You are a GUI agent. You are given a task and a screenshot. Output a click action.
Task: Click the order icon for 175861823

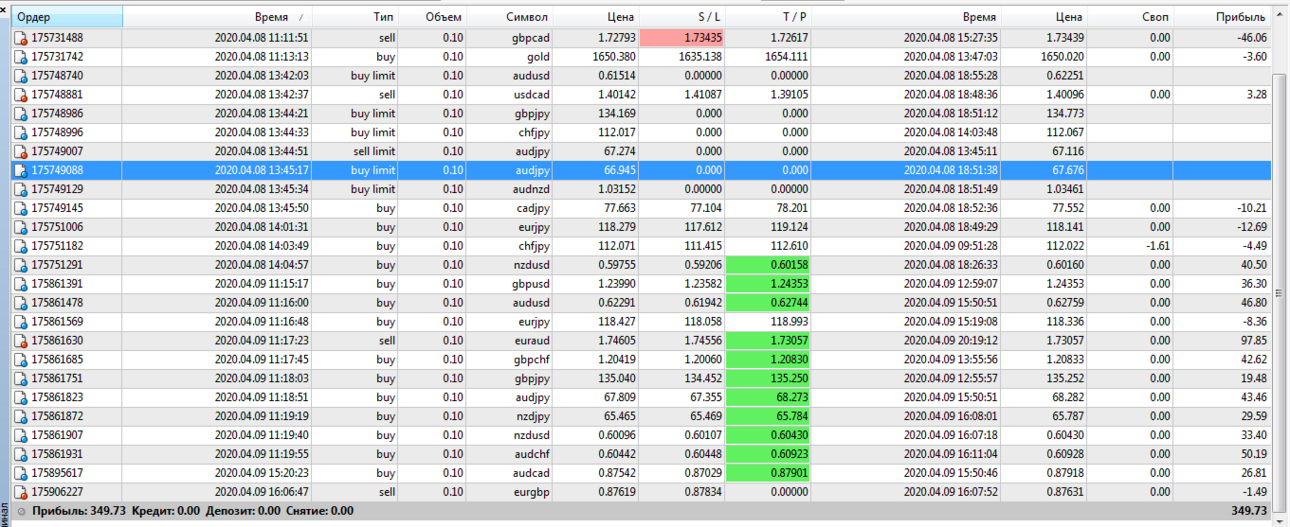click(21, 397)
